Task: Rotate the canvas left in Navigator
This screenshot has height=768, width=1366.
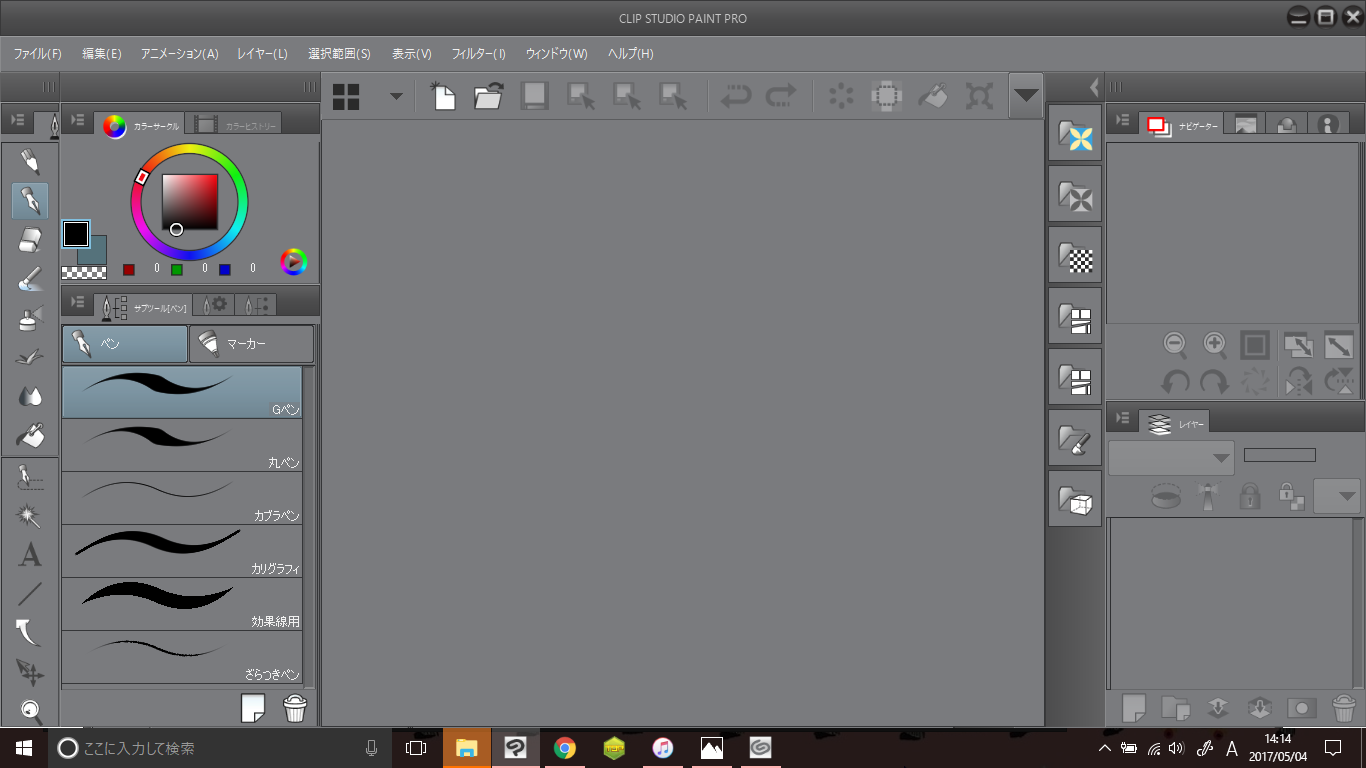Action: pyautogui.click(x=1176, y=382)
